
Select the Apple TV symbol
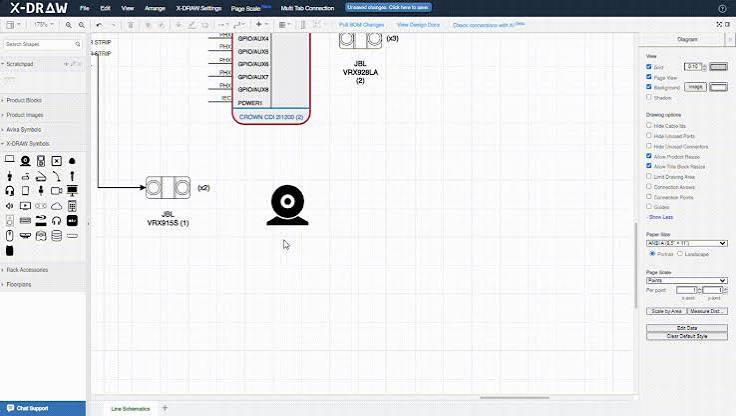tap(72, 221)
